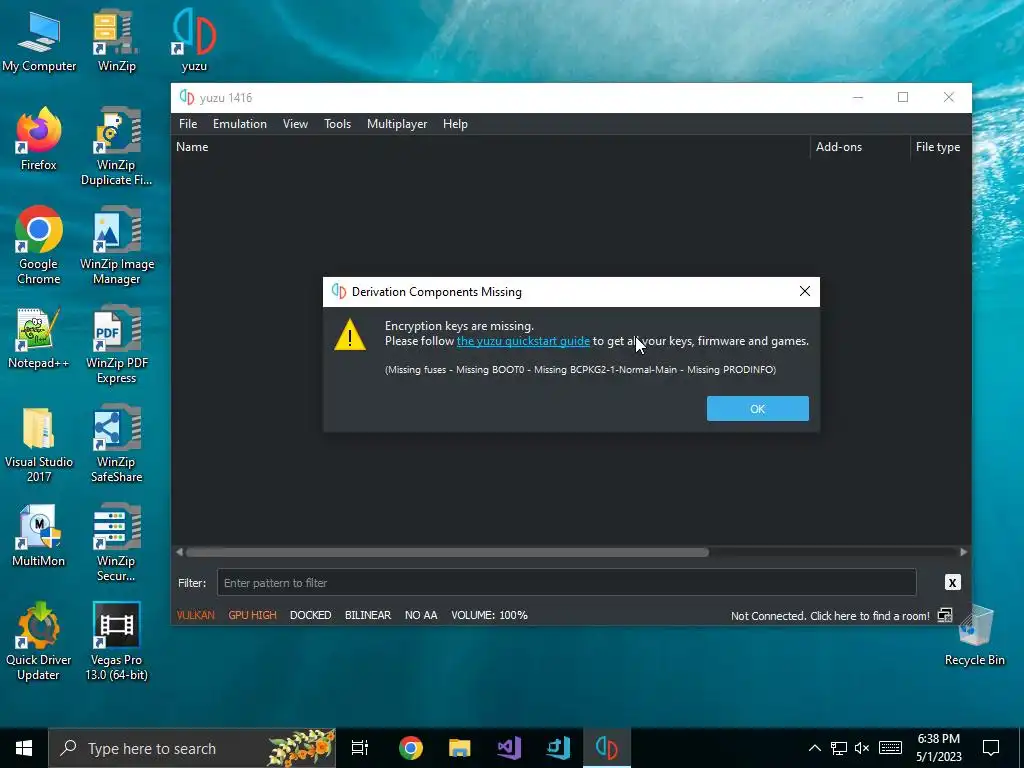Click the filter pattern input field
Viewport: 1024px width, 768px height.
click(566, 583)
